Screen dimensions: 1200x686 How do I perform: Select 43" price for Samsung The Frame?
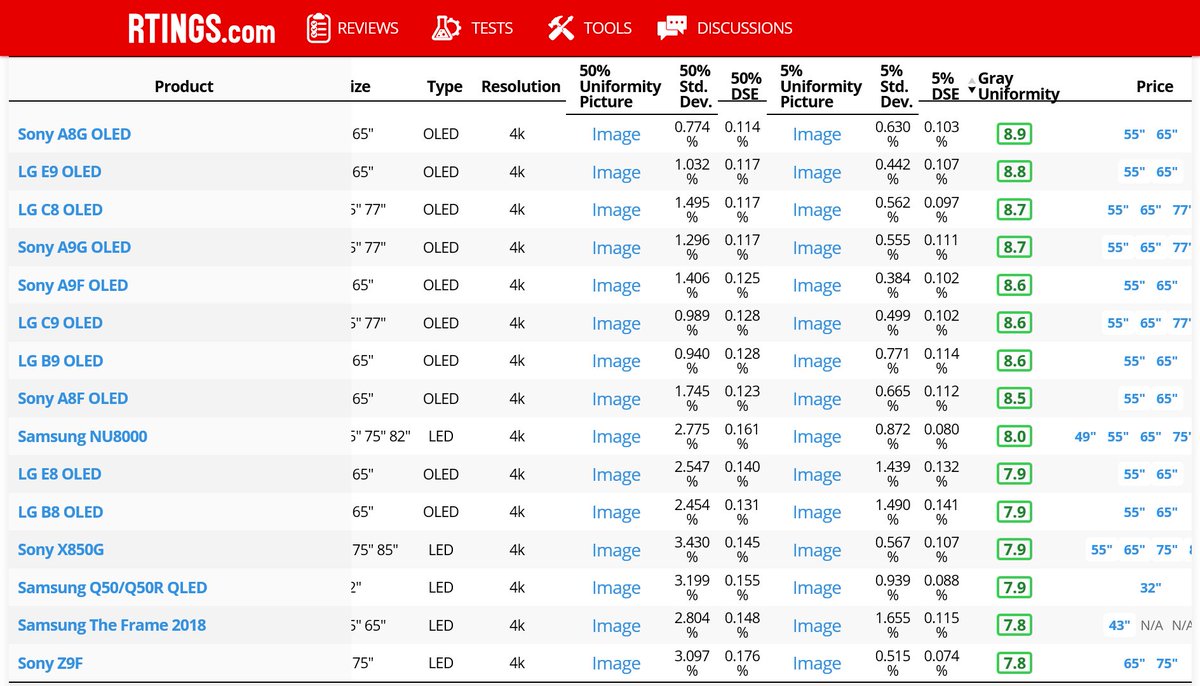pos(1118,625)
